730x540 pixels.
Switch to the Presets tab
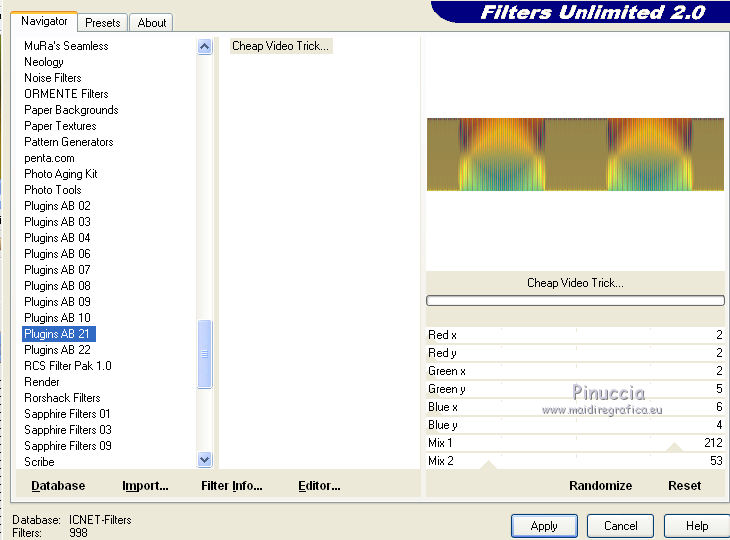pos(102,22)
